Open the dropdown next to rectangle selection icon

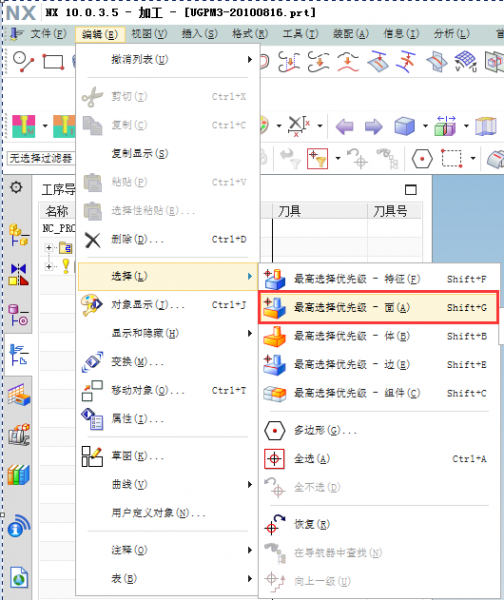coord(473,158)
